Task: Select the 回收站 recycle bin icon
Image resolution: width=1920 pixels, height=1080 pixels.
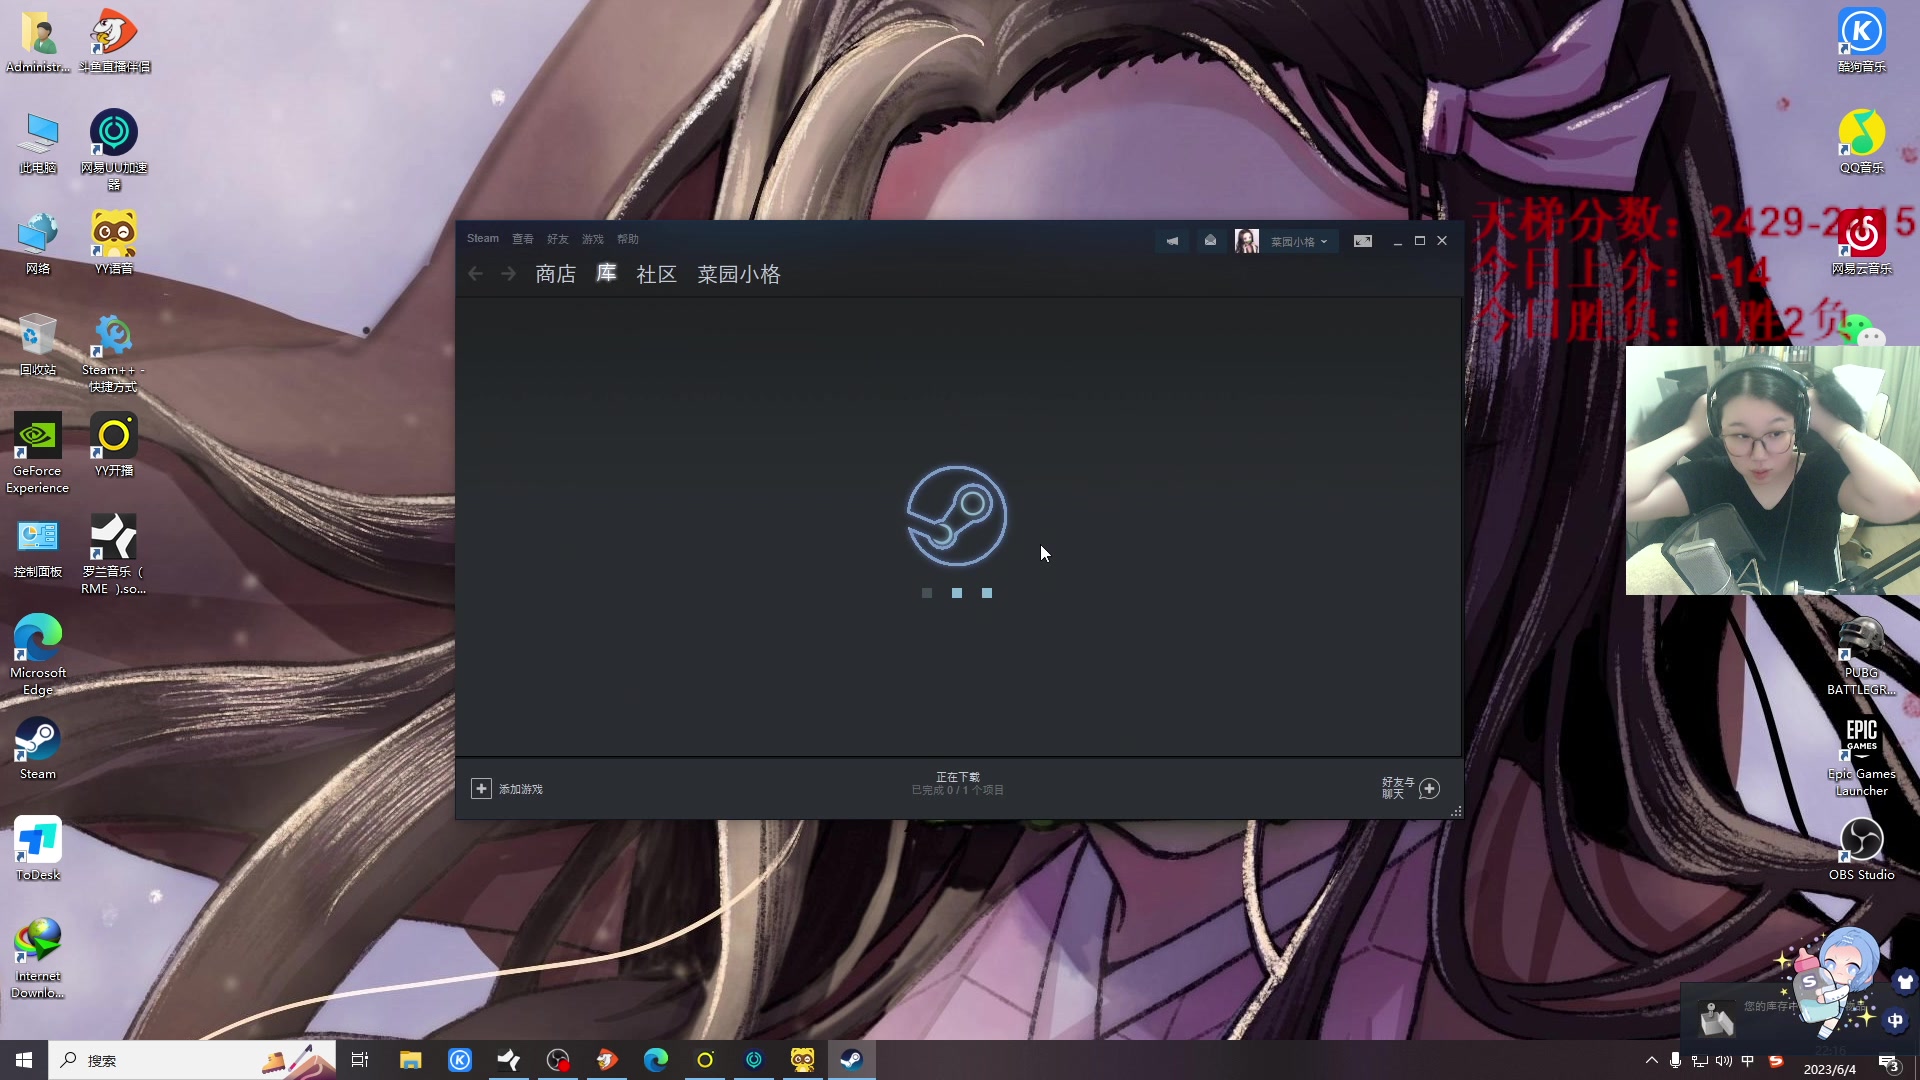Action: click(x=38, y=344)
